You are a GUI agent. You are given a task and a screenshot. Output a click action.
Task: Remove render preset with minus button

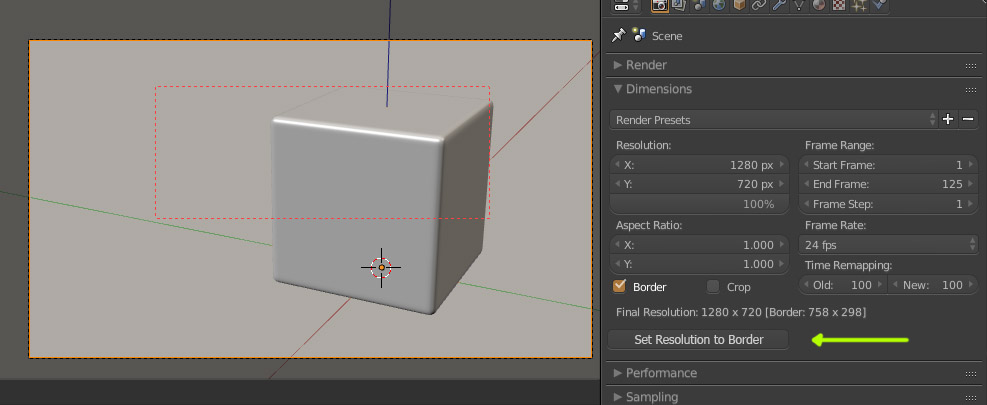click(x=968, y=119)
